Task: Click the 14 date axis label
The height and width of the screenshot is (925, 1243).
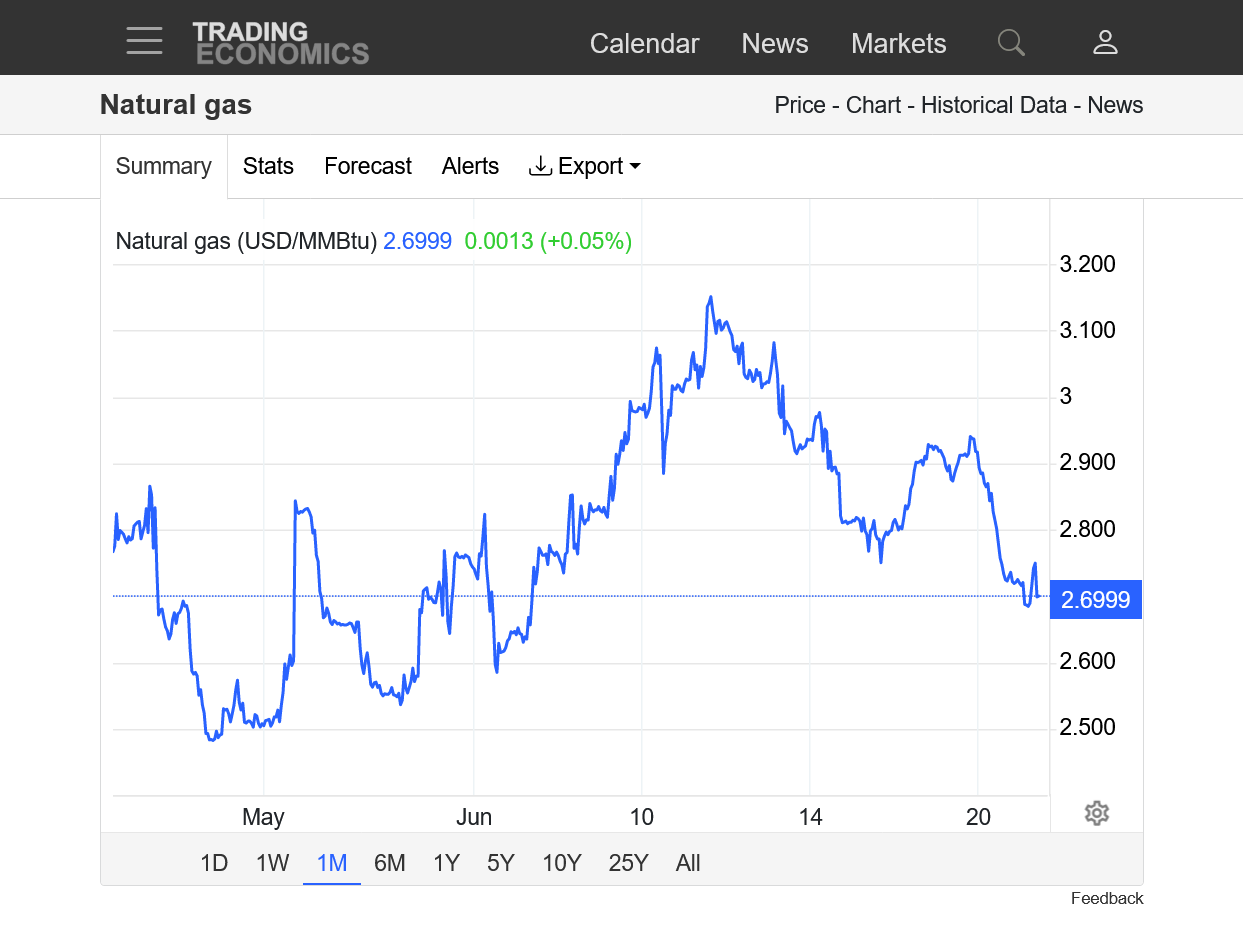Action: [x=811, y=817]
